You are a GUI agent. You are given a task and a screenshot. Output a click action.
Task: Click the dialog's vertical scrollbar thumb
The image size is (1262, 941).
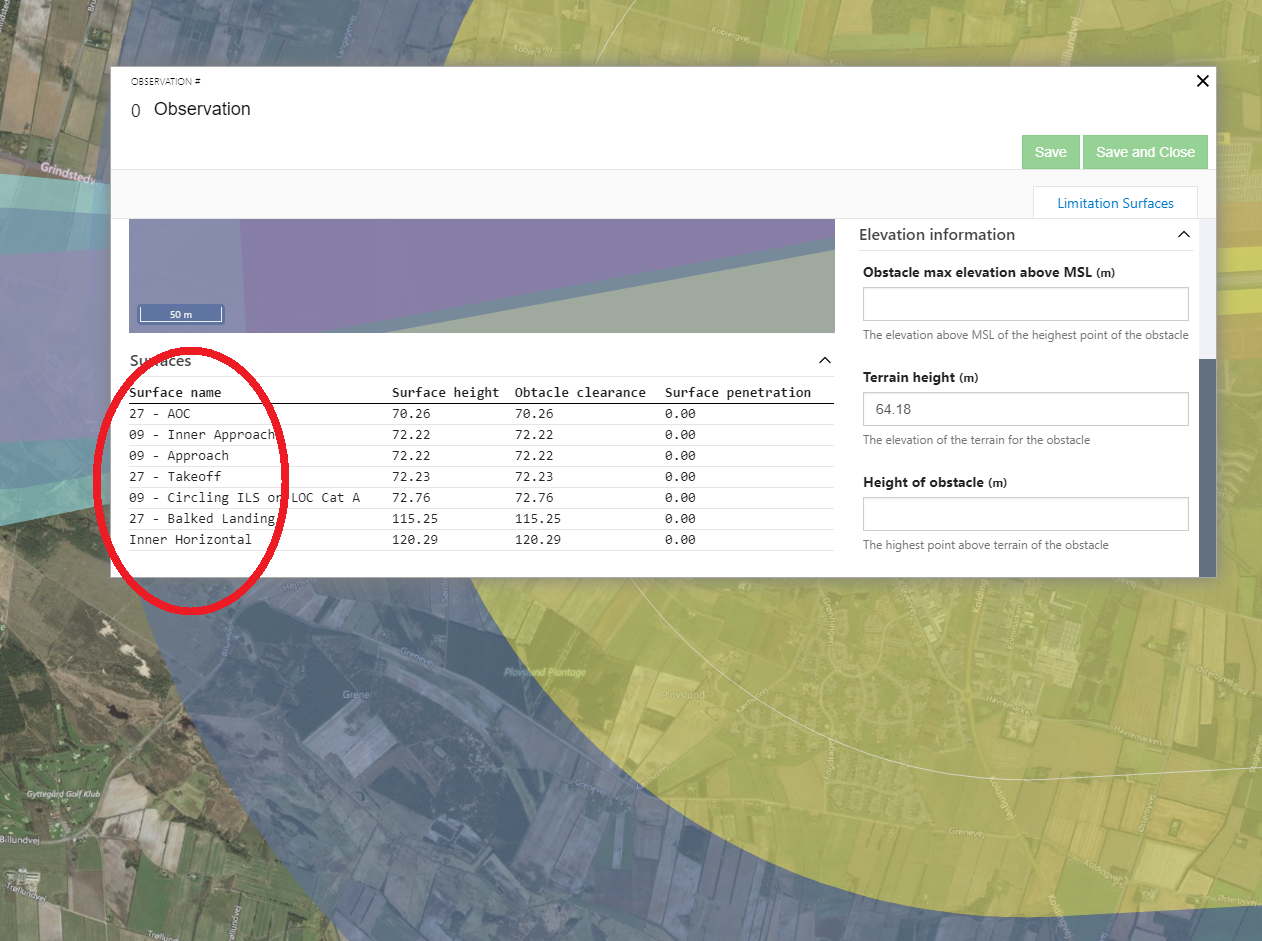1207,467
